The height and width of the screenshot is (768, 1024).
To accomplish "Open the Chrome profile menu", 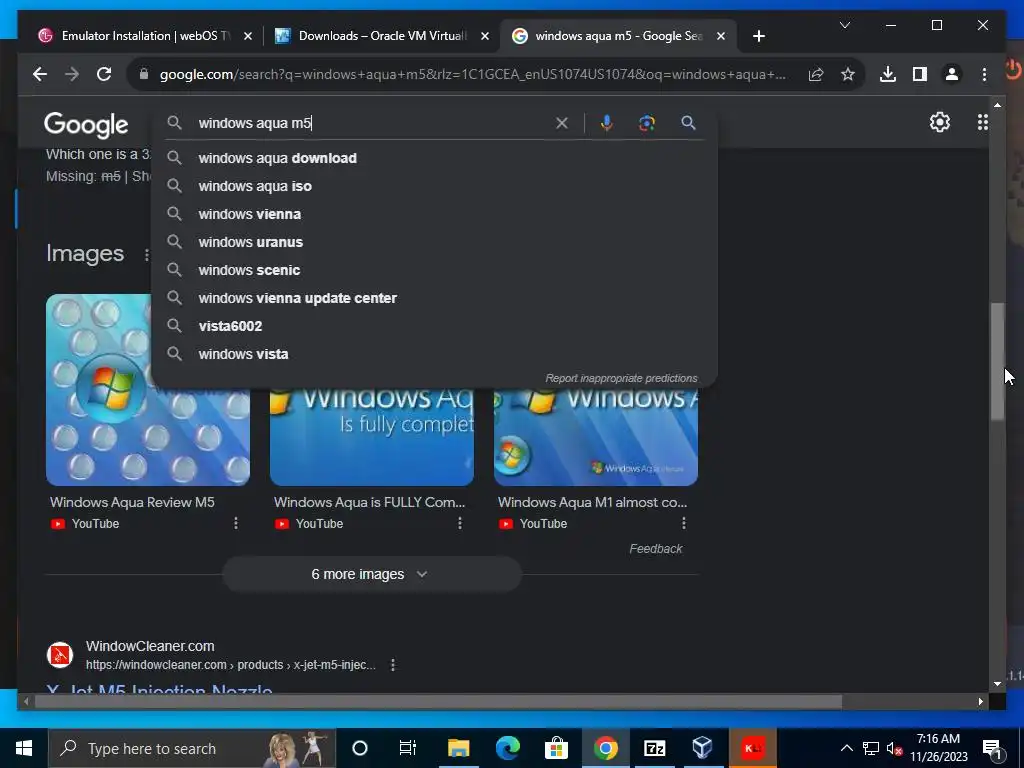I will 952,74.
